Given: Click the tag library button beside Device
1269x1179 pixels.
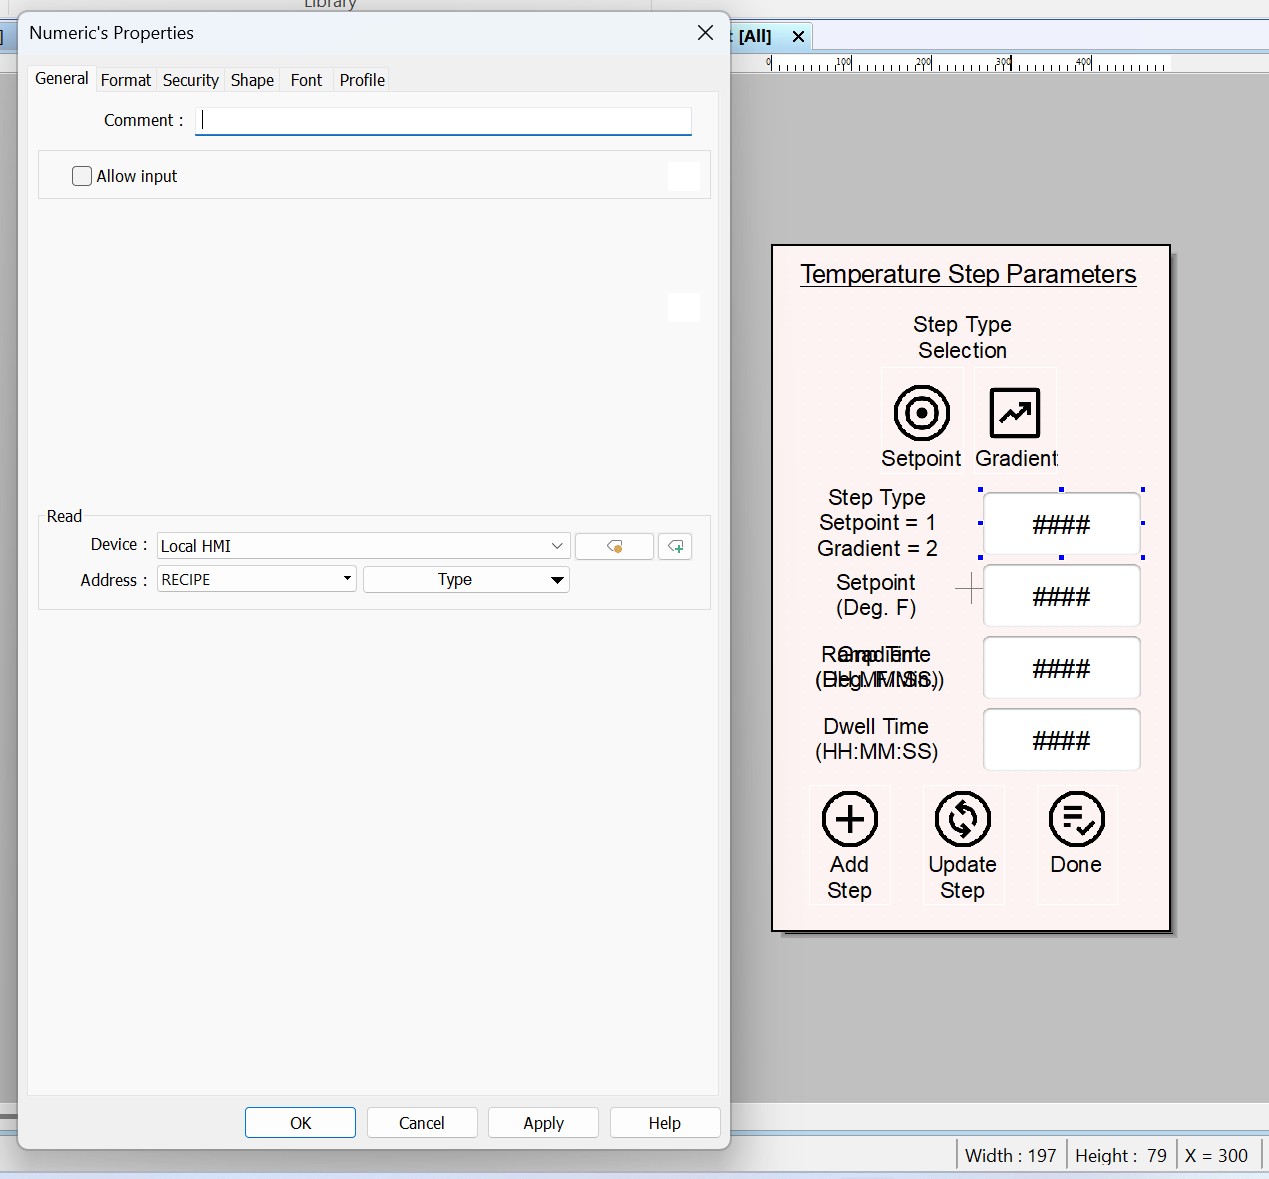Looking at the screenshot, I should click(x=614, y=546).
